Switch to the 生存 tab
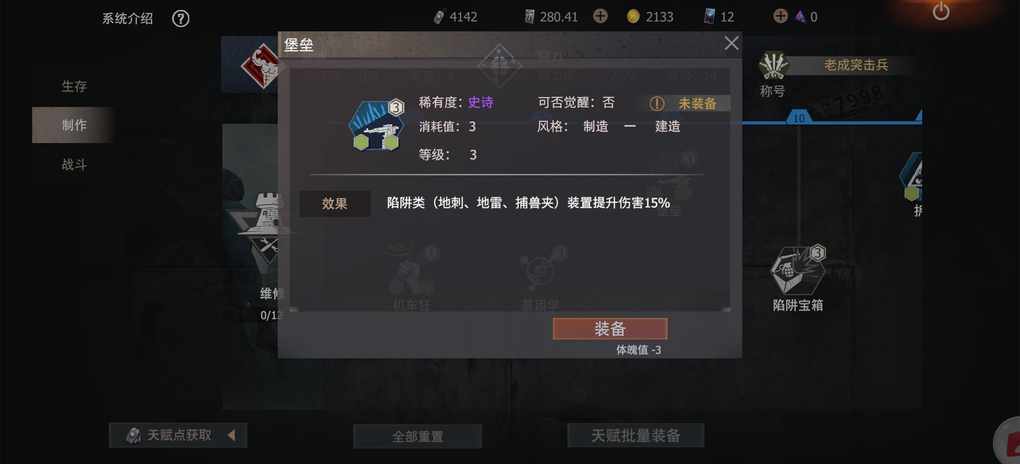 [x=74, y=86]
